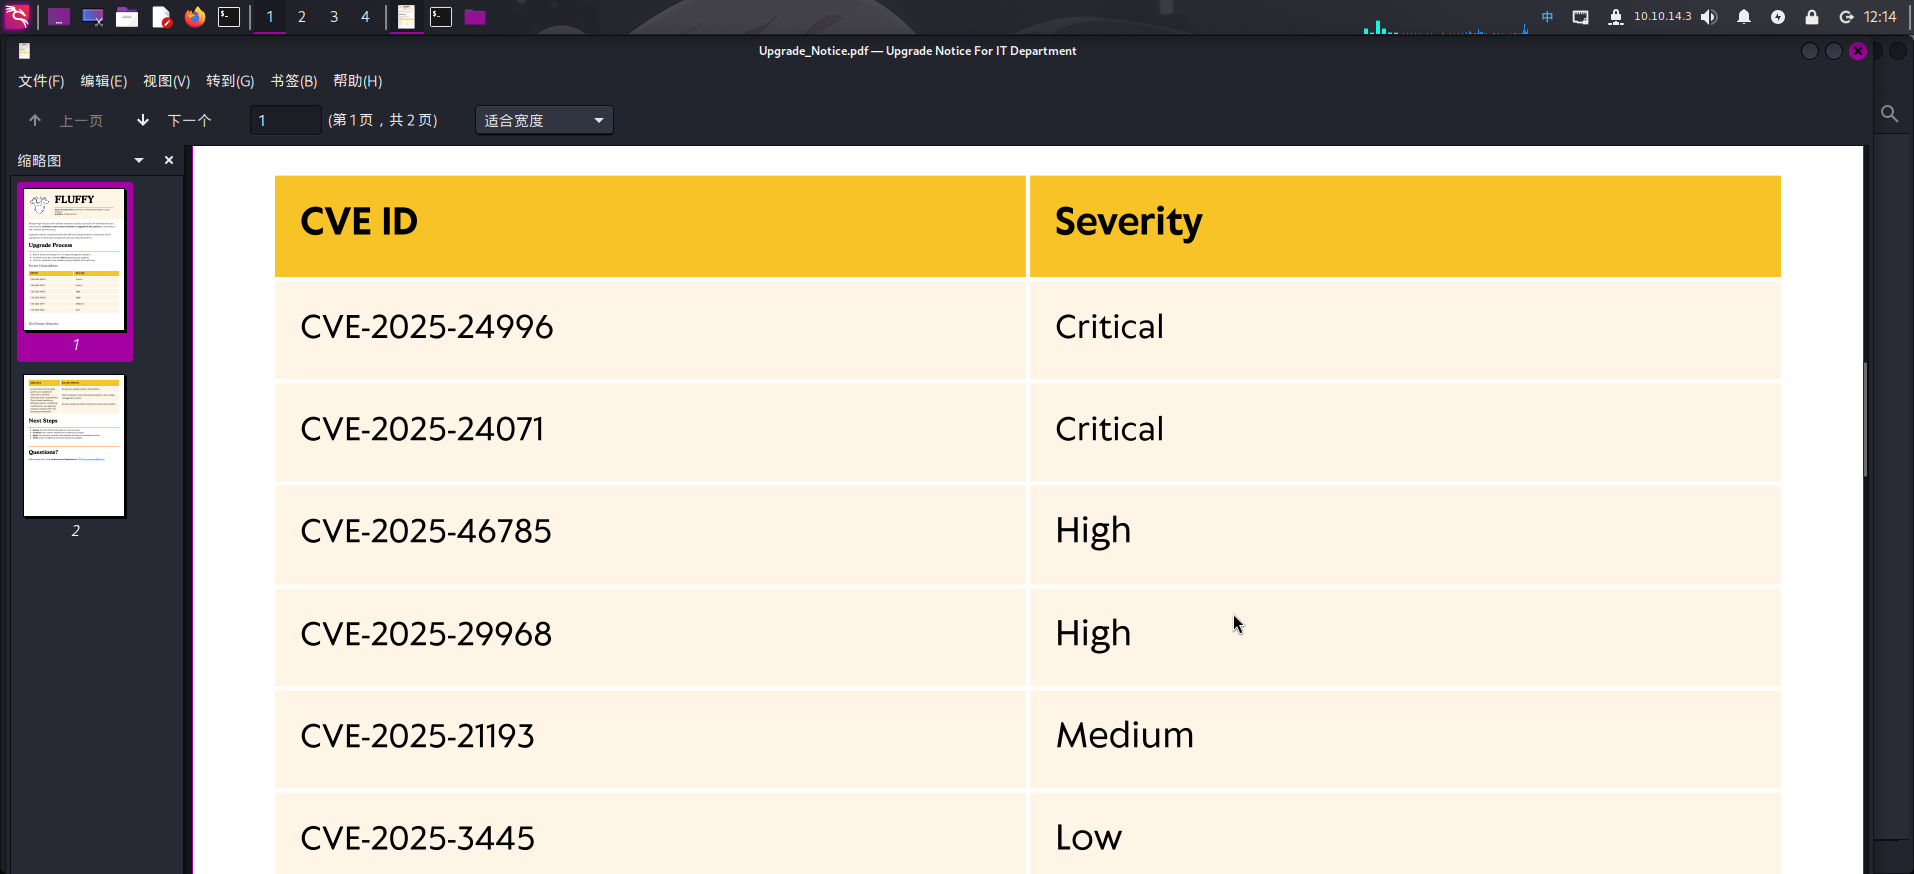Open the 视图(V) menu
The width and height of the screenshot is (1914, 874).
(x=166, y=81)
